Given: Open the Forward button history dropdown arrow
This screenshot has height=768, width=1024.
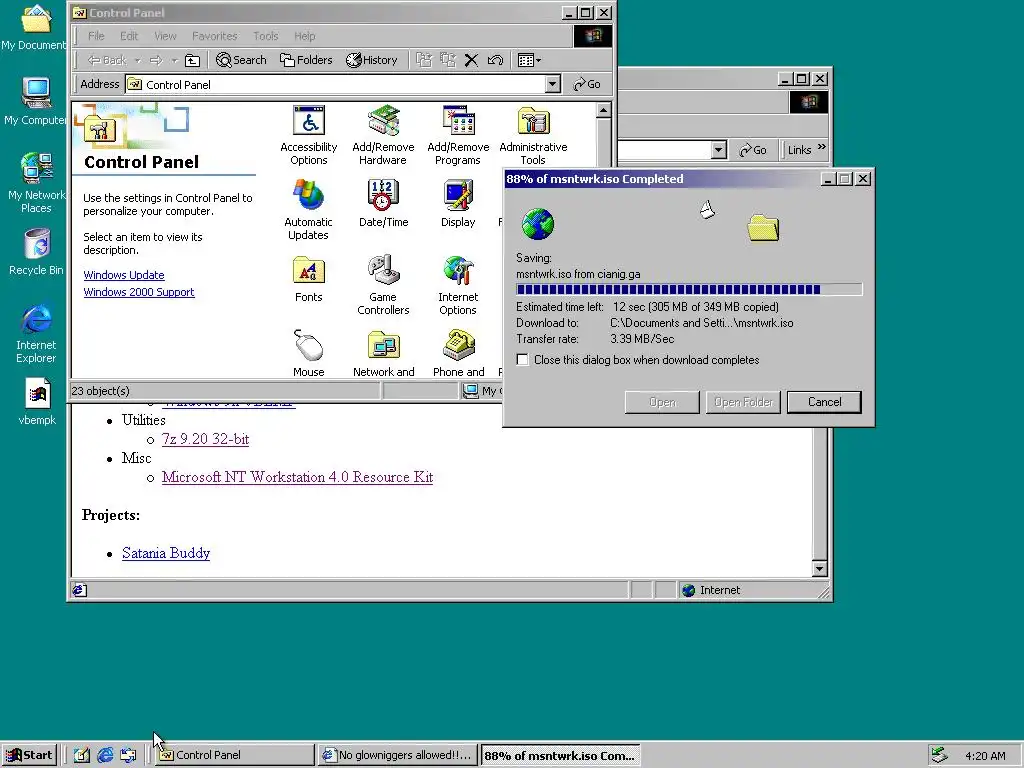Looking at the screenshot, I should [174, 61].
